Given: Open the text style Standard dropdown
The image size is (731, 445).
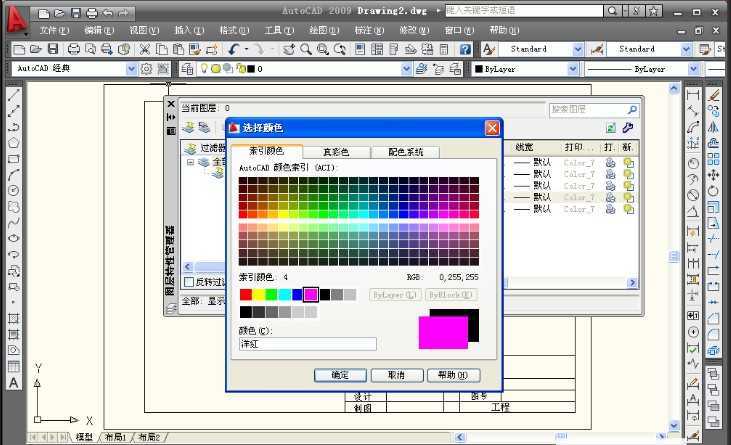Looking at the screenshot, I should [578, 49].
